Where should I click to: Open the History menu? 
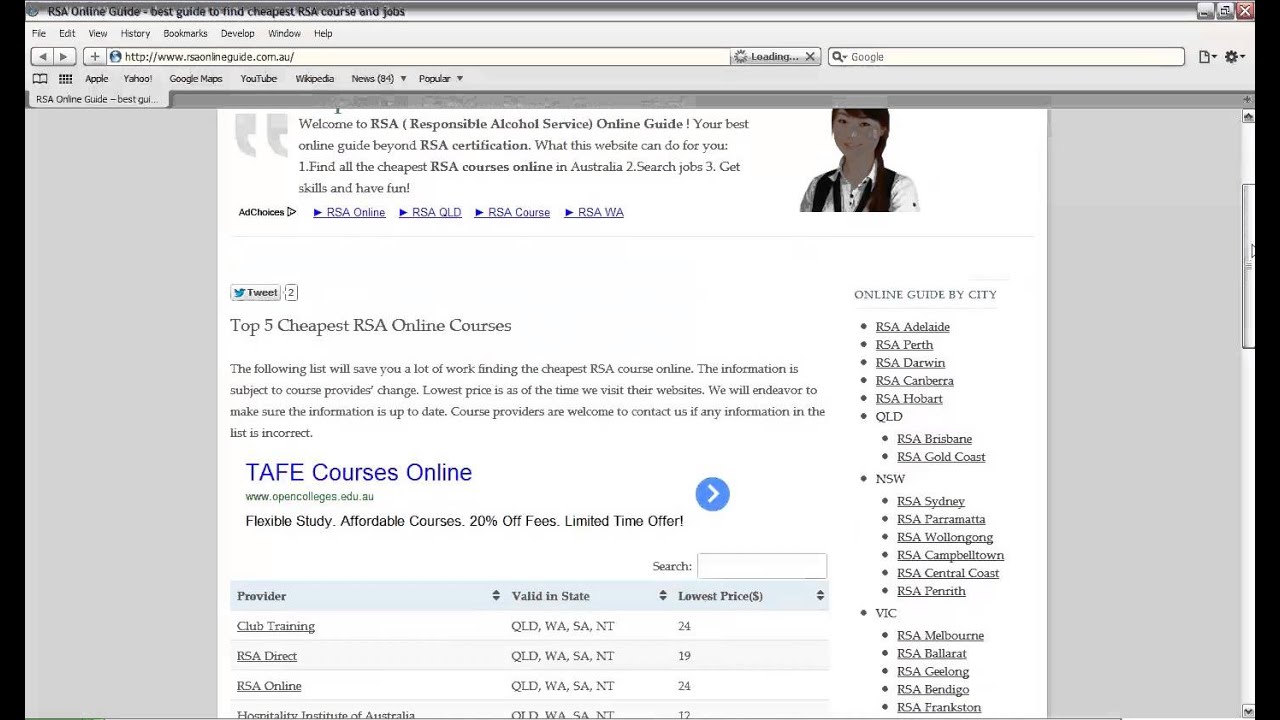[135, 33]
